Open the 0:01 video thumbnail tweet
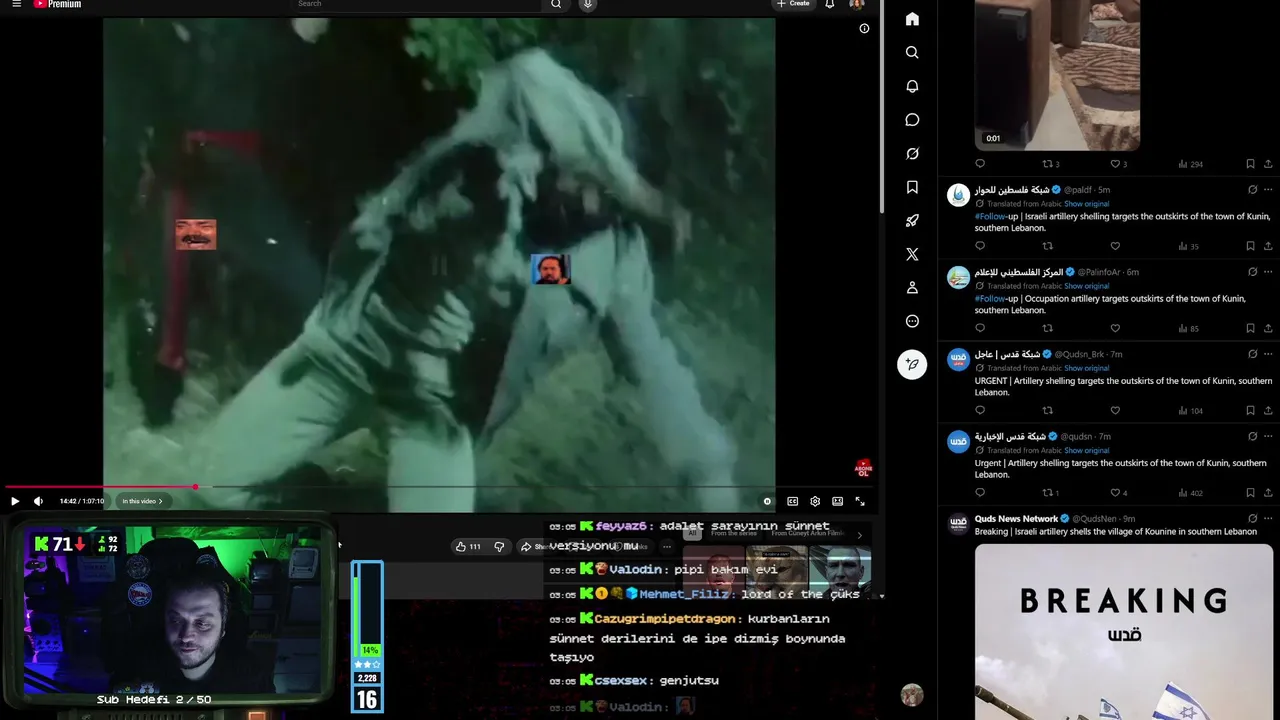The height and width of the screenshot is (720, 1280). [1057, 75]
